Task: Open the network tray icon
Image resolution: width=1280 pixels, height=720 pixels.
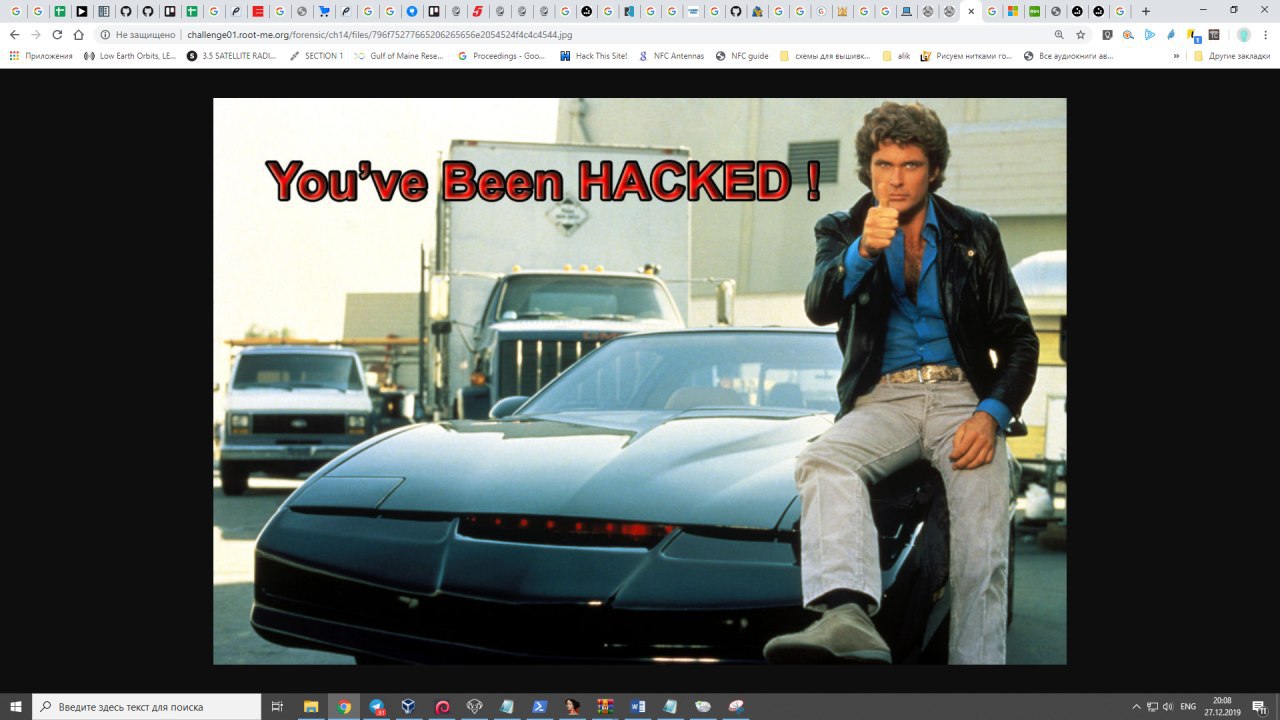Action: [1152, 707]
